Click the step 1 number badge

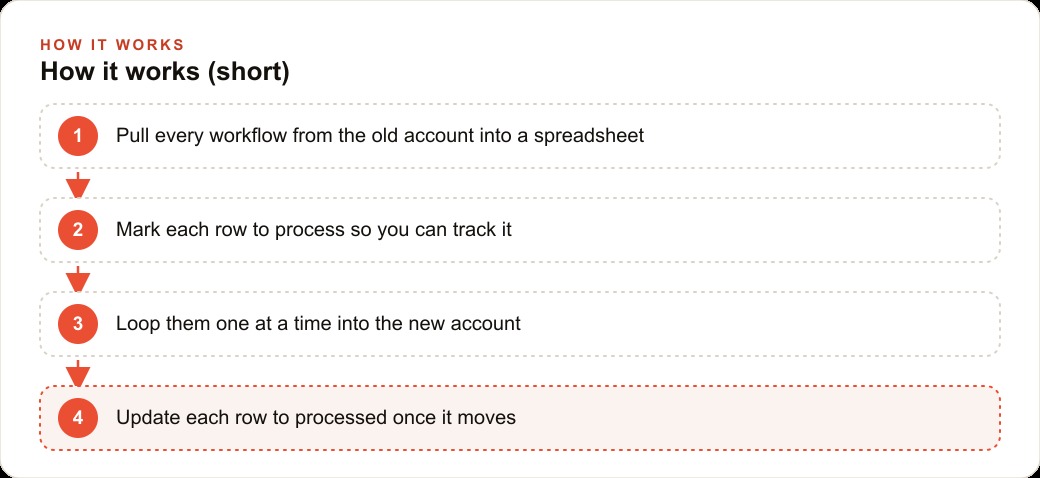[78, 136]
